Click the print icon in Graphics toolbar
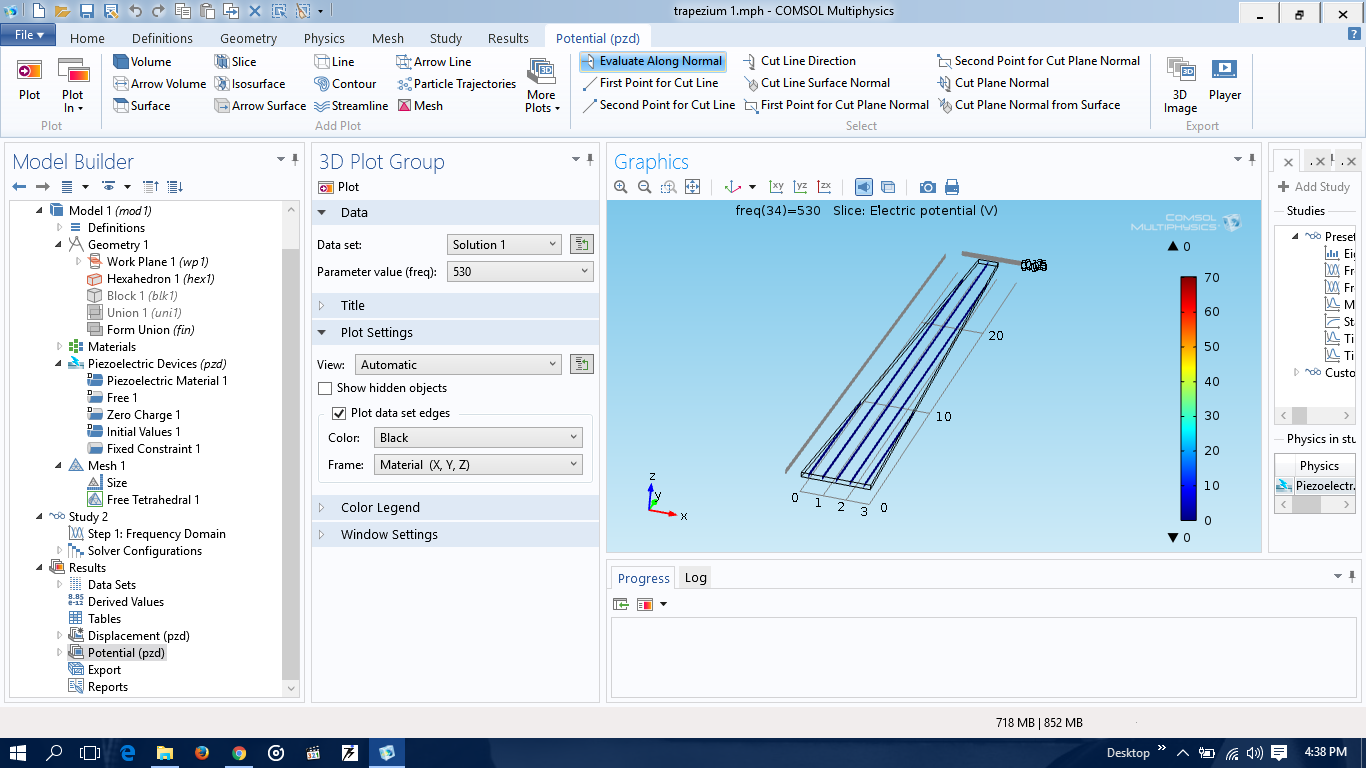This screenshot has width=1366, height=768. pos(952,187)
